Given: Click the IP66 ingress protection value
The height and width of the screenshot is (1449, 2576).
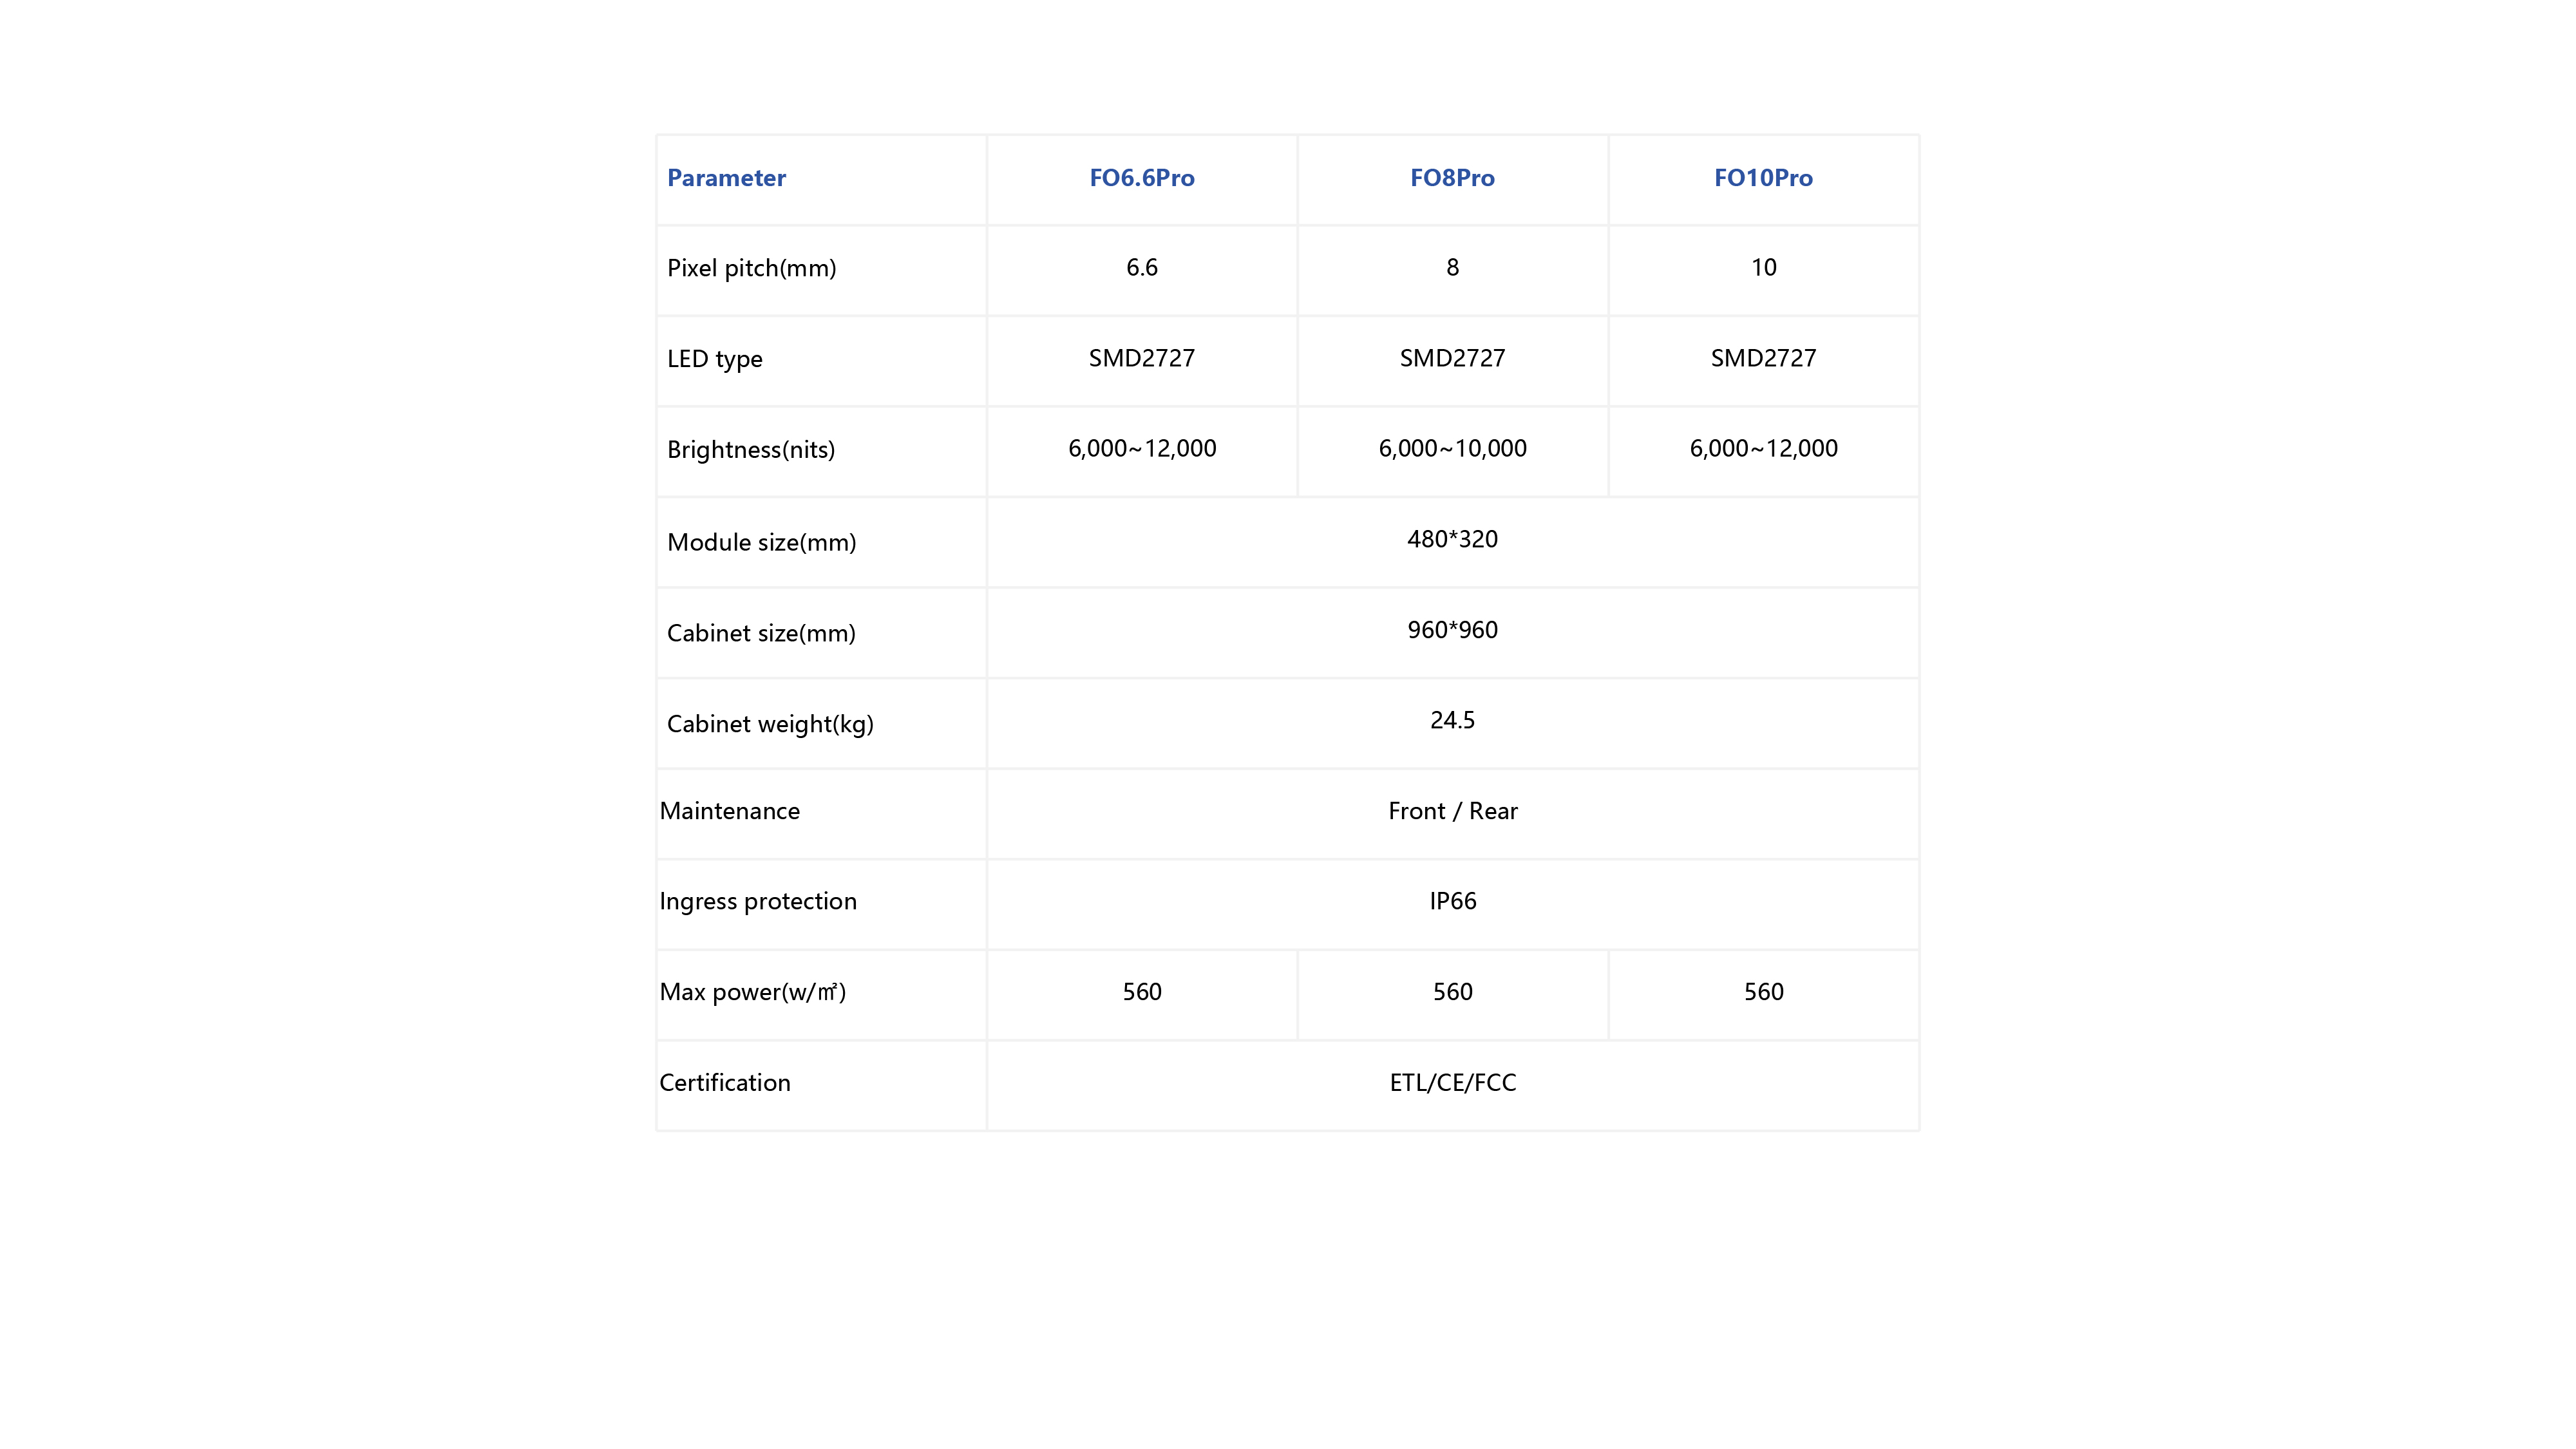Looking at the screenshot, I should [1452, 901].
